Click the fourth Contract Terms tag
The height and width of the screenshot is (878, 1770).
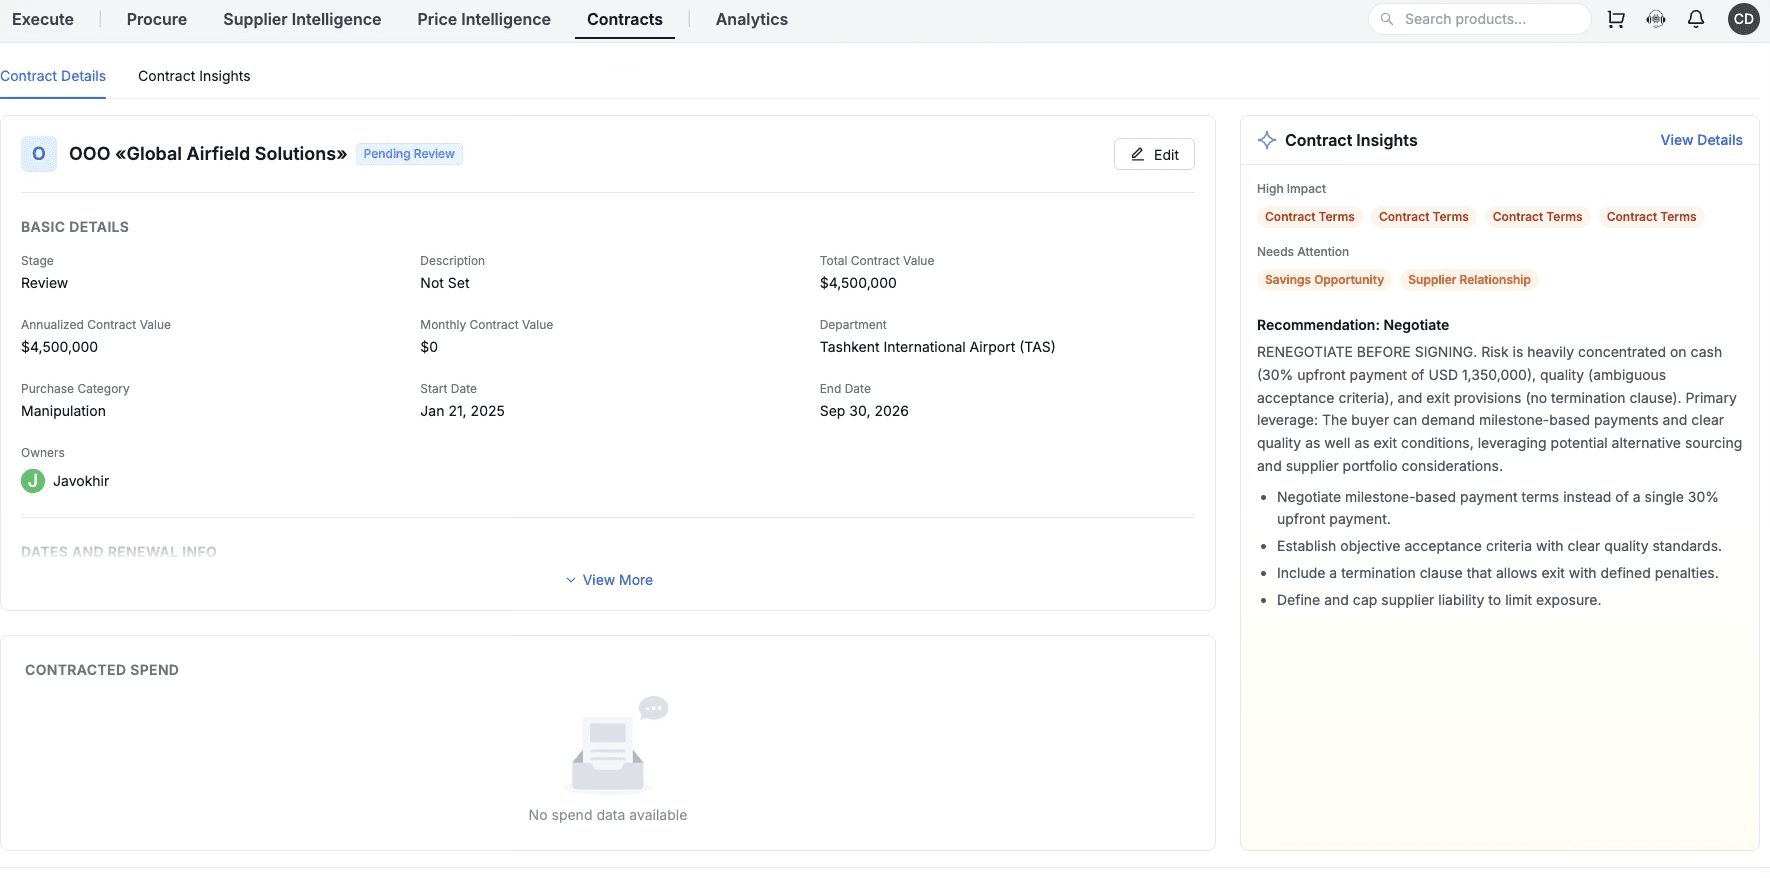tap(1652, 217)
